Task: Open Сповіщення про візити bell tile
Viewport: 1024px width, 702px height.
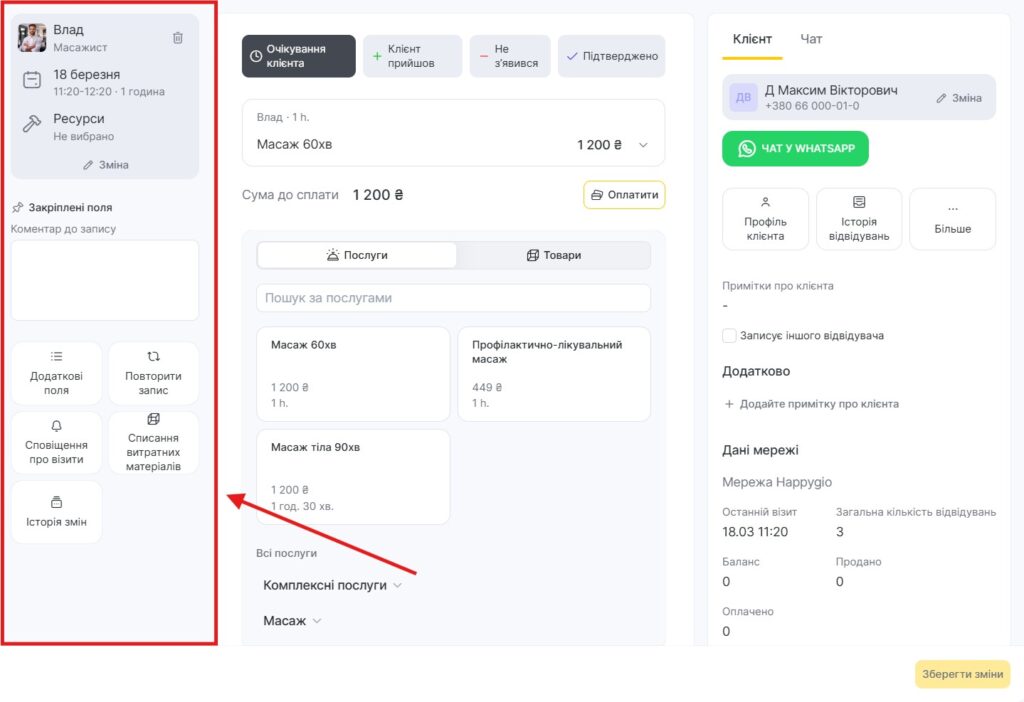Action: pos(56,442)
